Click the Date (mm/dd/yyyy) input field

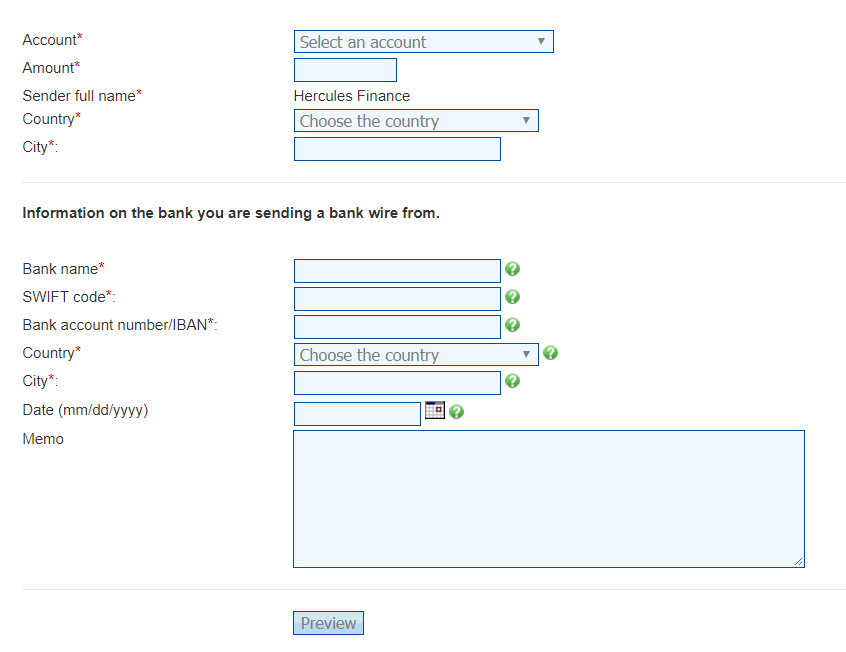tap(357, 414)
